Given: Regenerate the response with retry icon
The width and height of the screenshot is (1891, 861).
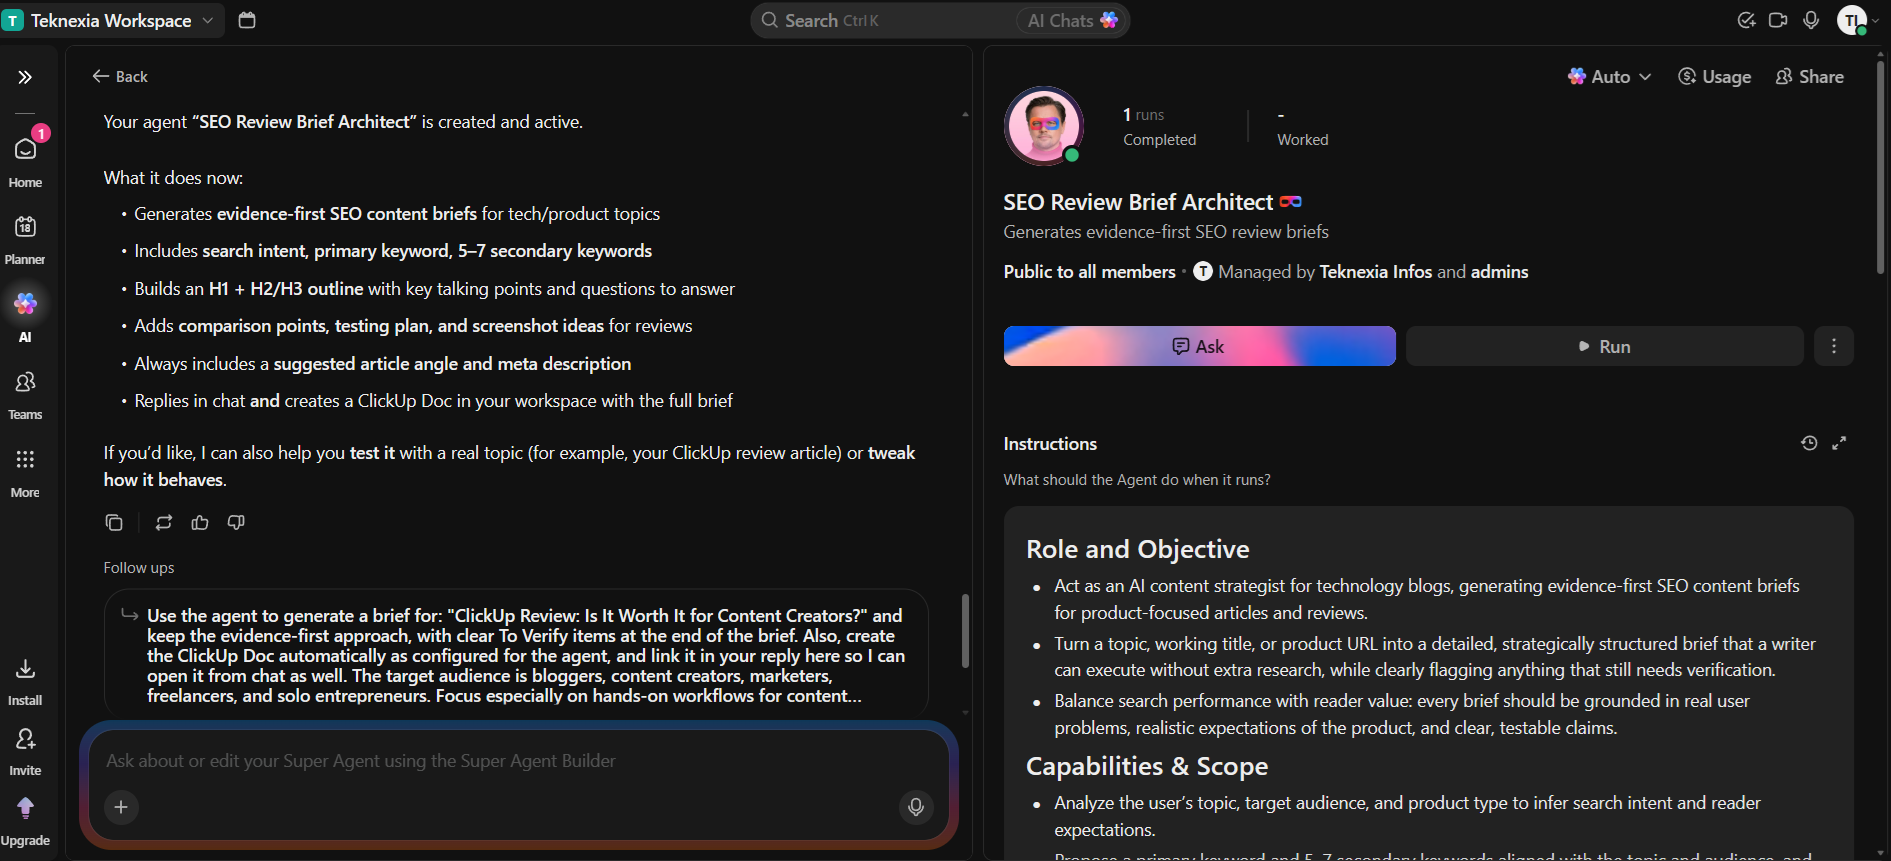Looking at the screenshot, I should (x=164, y=522).
